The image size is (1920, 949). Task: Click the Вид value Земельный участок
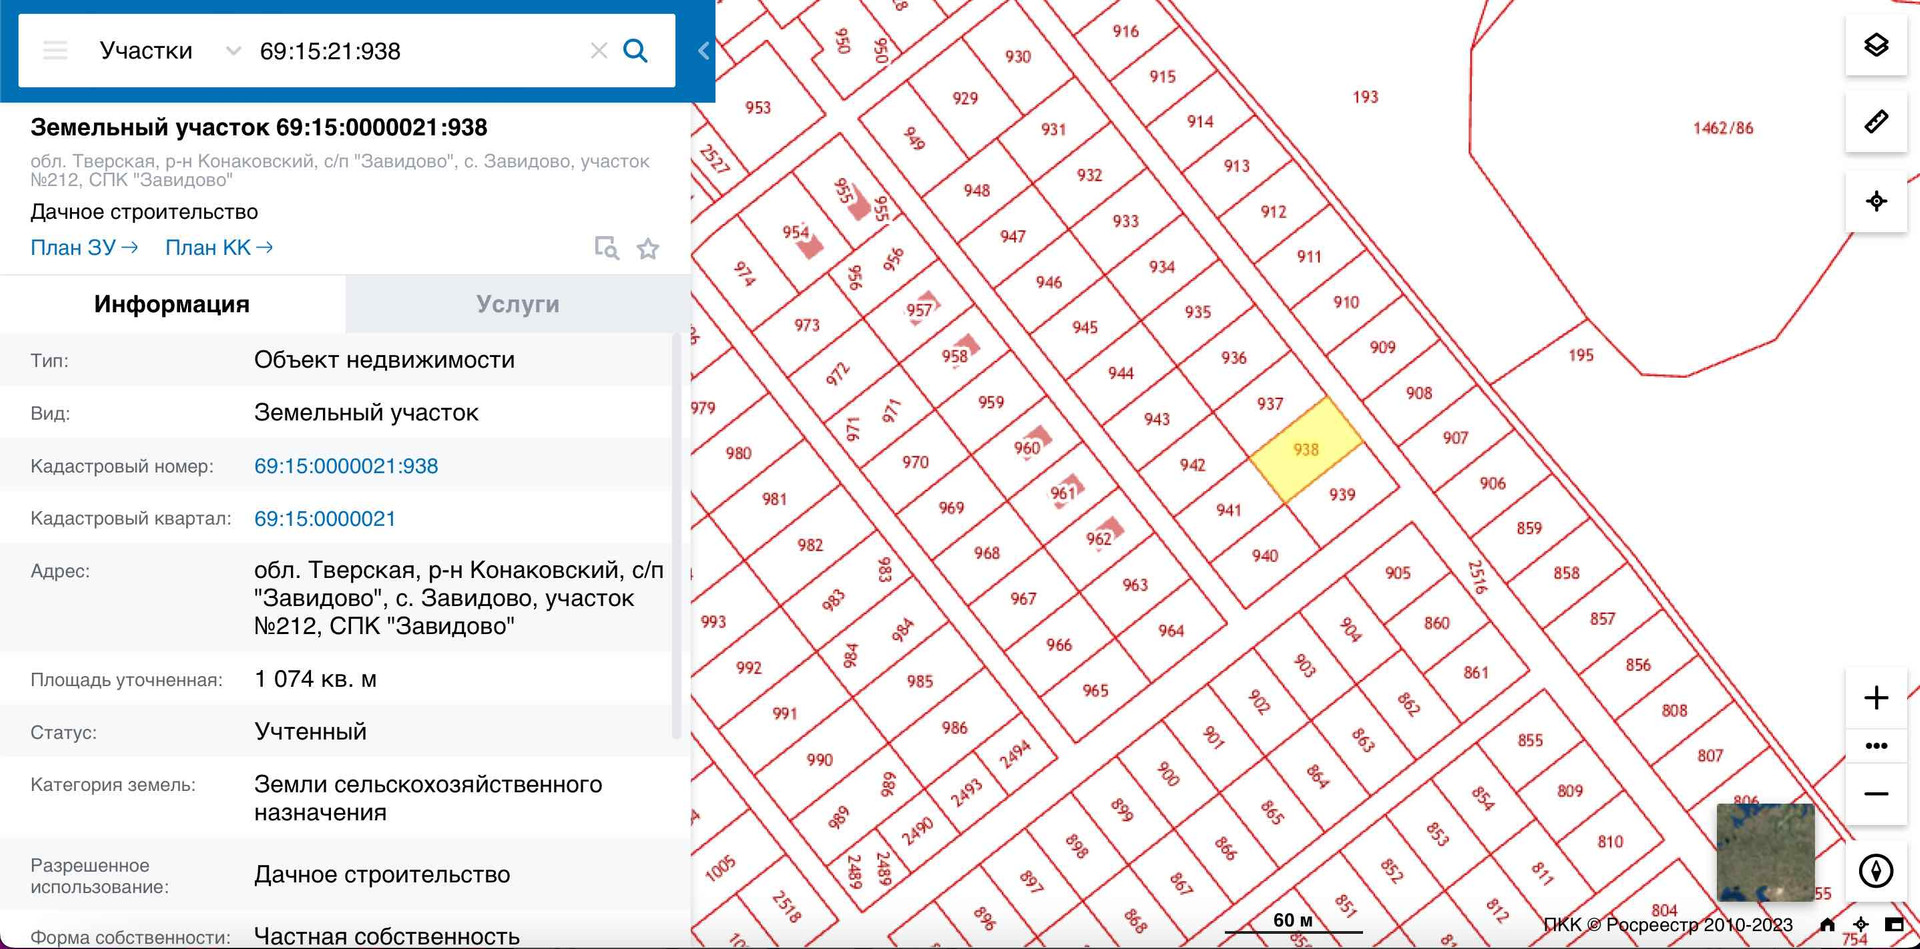[x=366, y=413]
